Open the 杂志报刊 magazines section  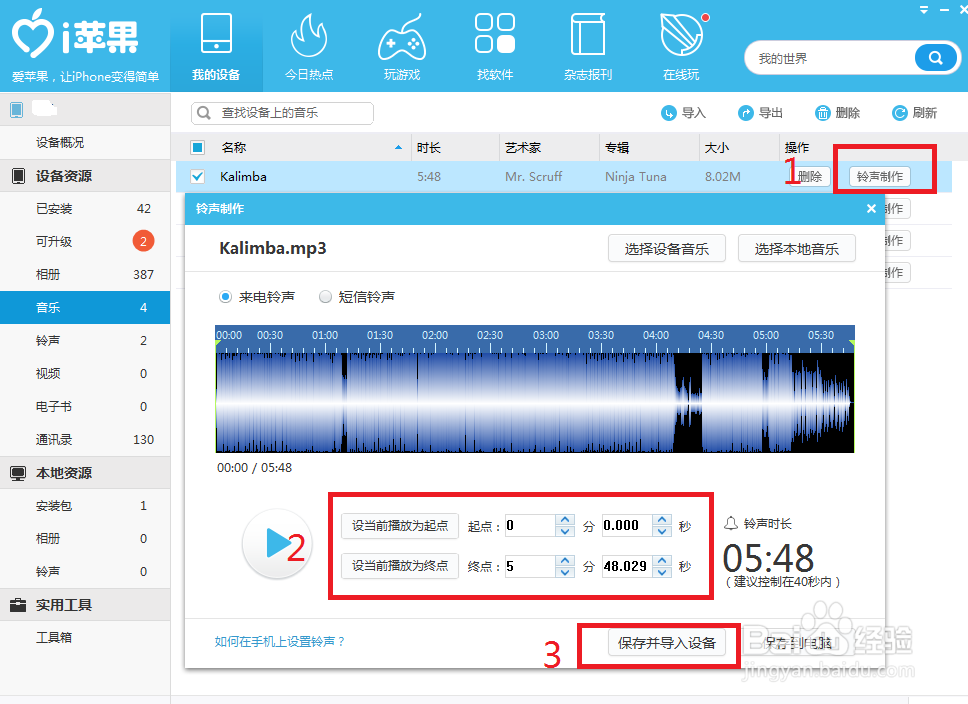click(588, 45)
